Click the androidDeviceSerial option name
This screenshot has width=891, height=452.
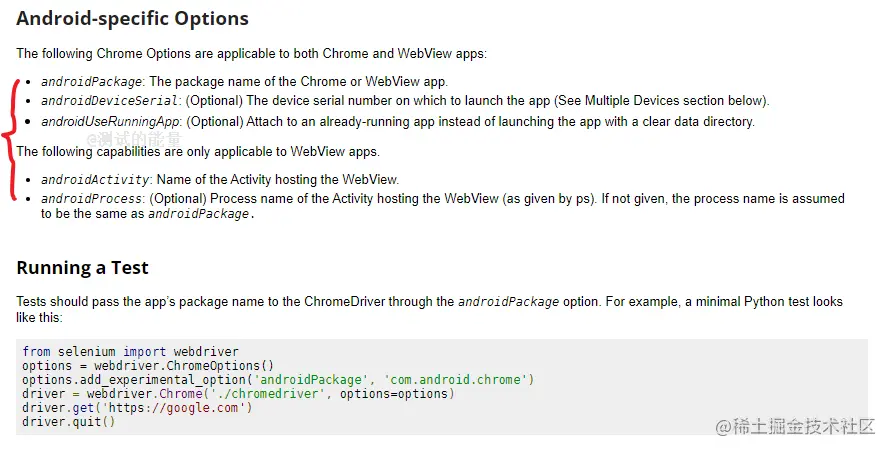(110, 101)
